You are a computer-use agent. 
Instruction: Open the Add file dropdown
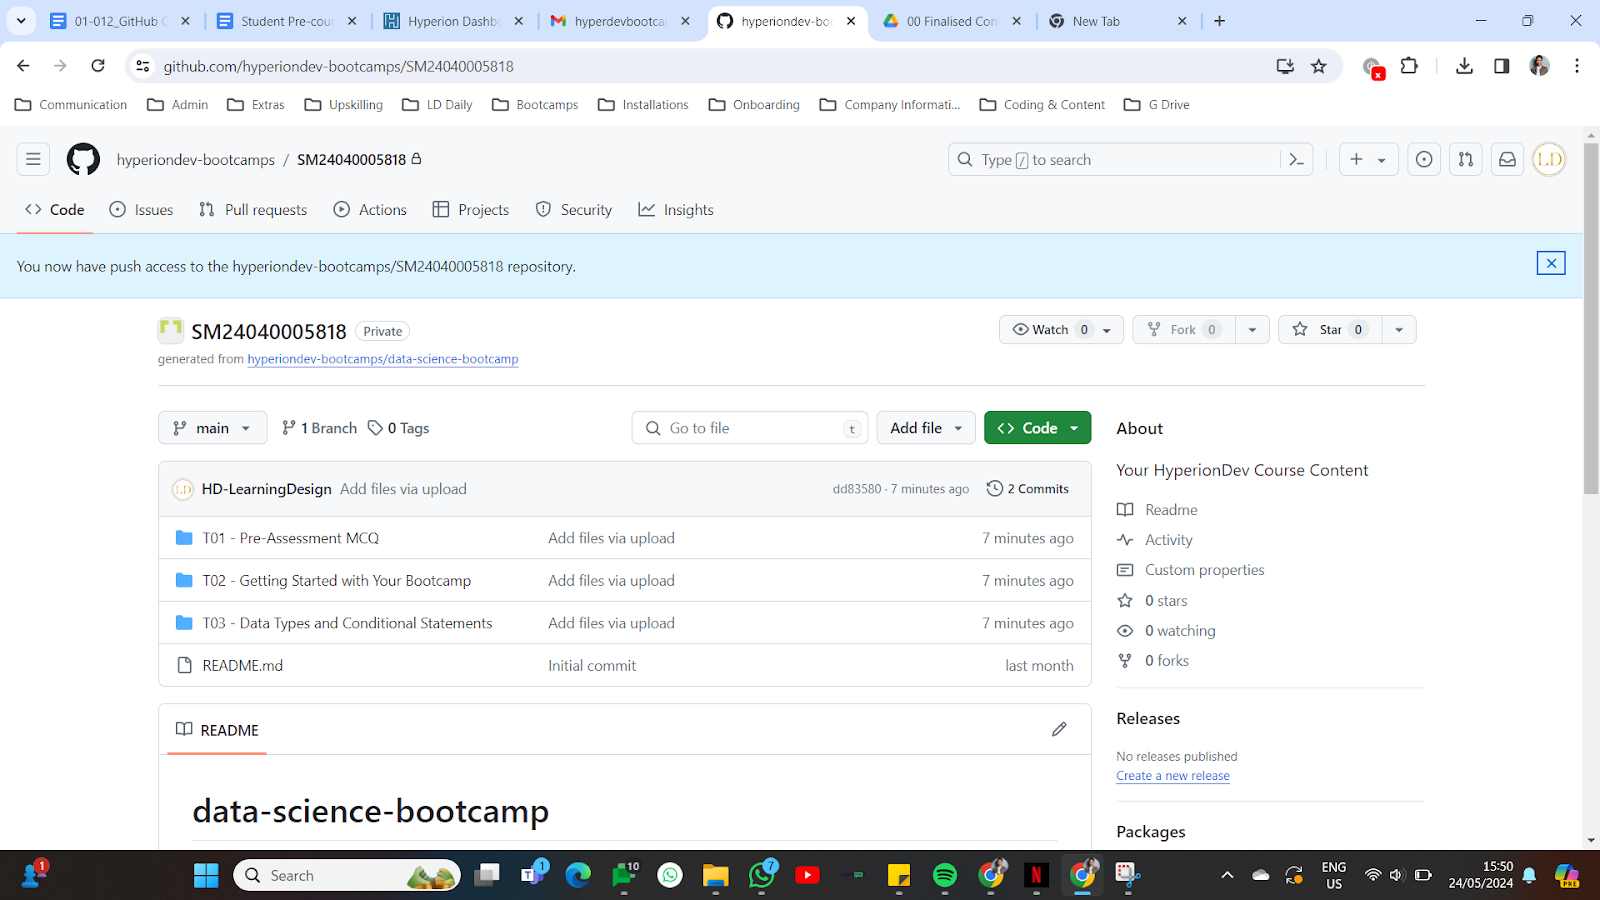[x=926, y=428]
